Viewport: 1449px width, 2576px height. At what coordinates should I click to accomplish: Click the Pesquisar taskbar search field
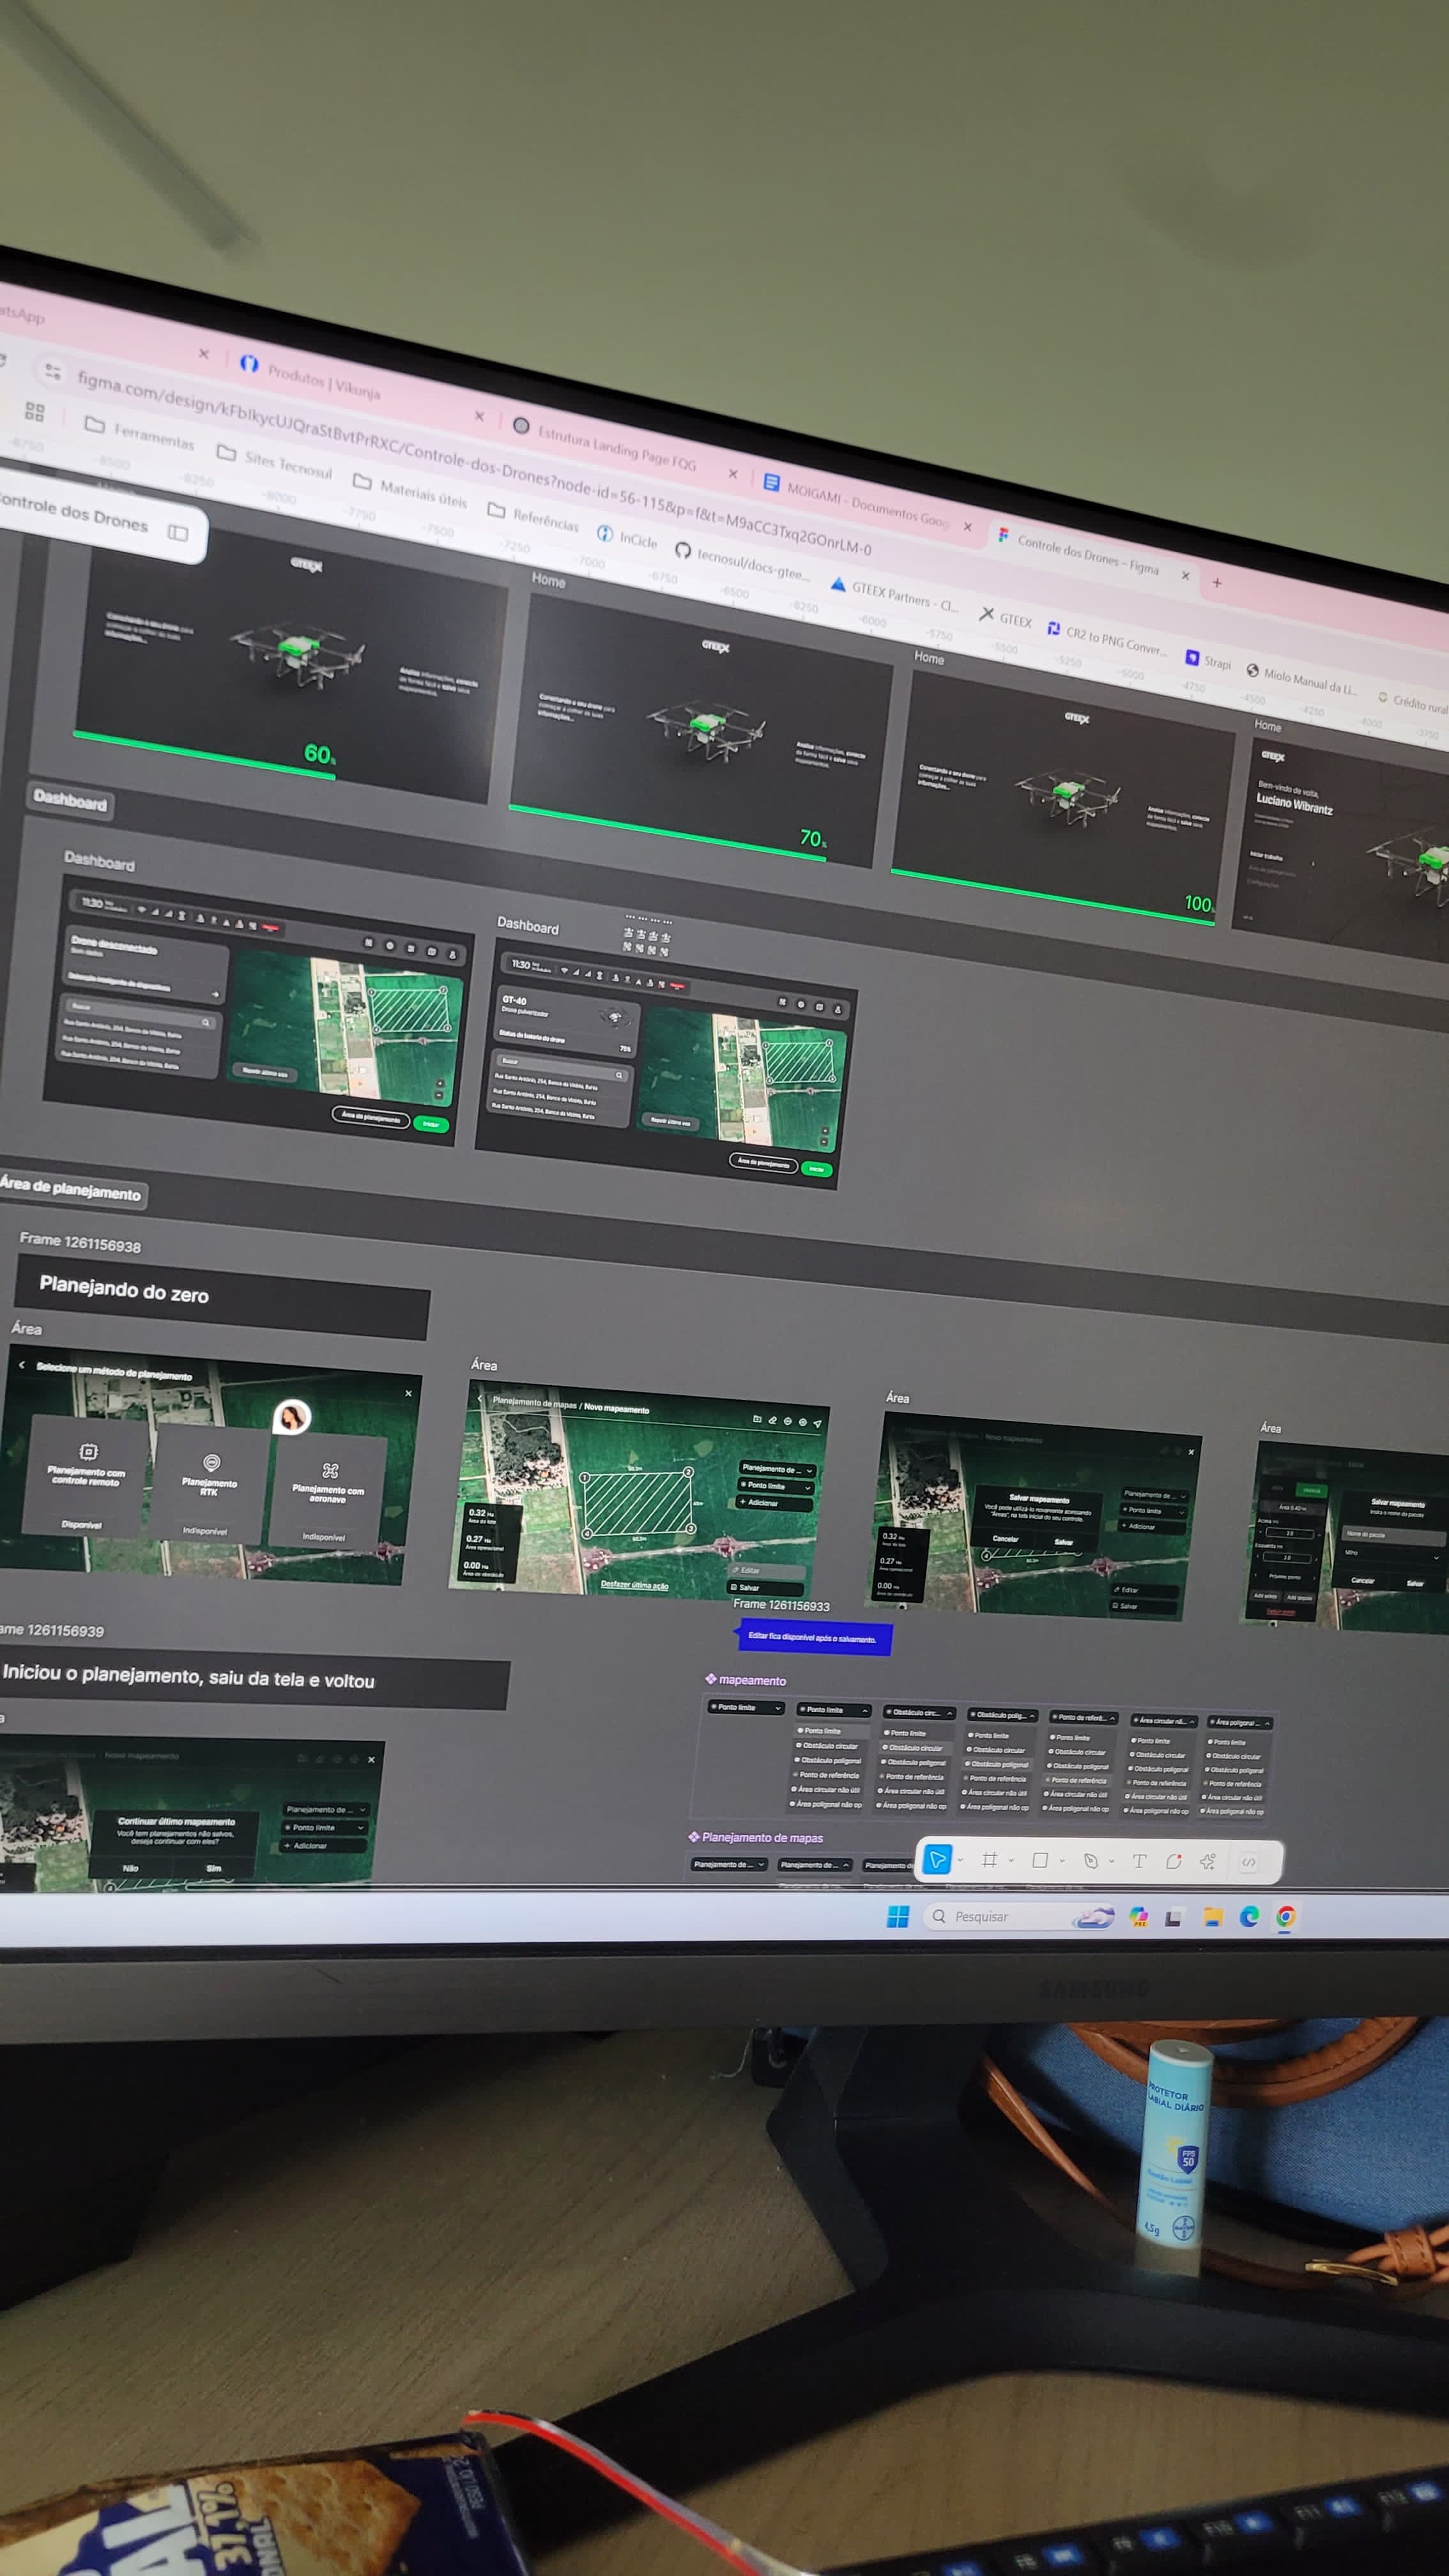click(1018, 1917)
